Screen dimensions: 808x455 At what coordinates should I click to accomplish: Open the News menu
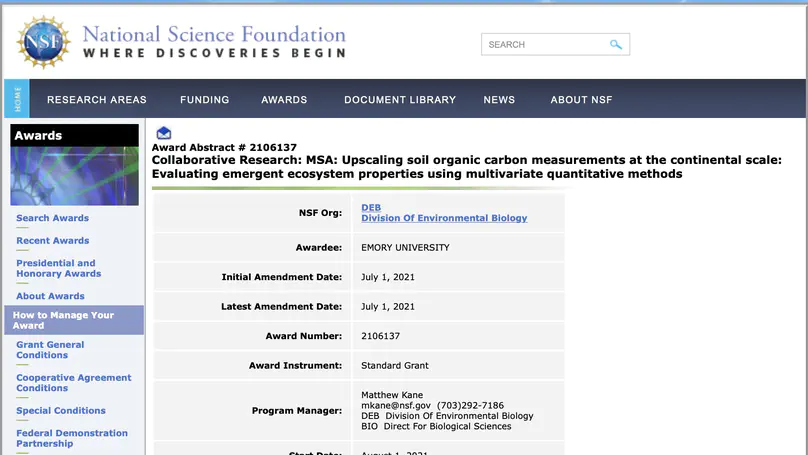click(499, 100)
